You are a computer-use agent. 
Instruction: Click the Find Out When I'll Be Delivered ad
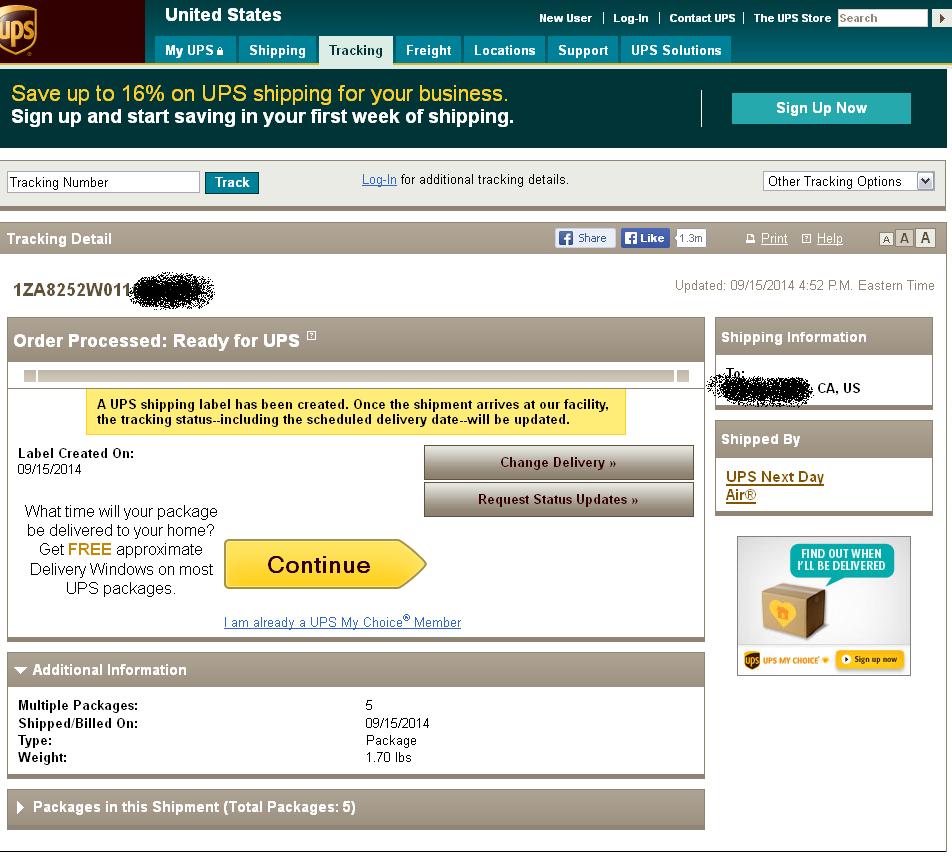click(x=824, y=606)
